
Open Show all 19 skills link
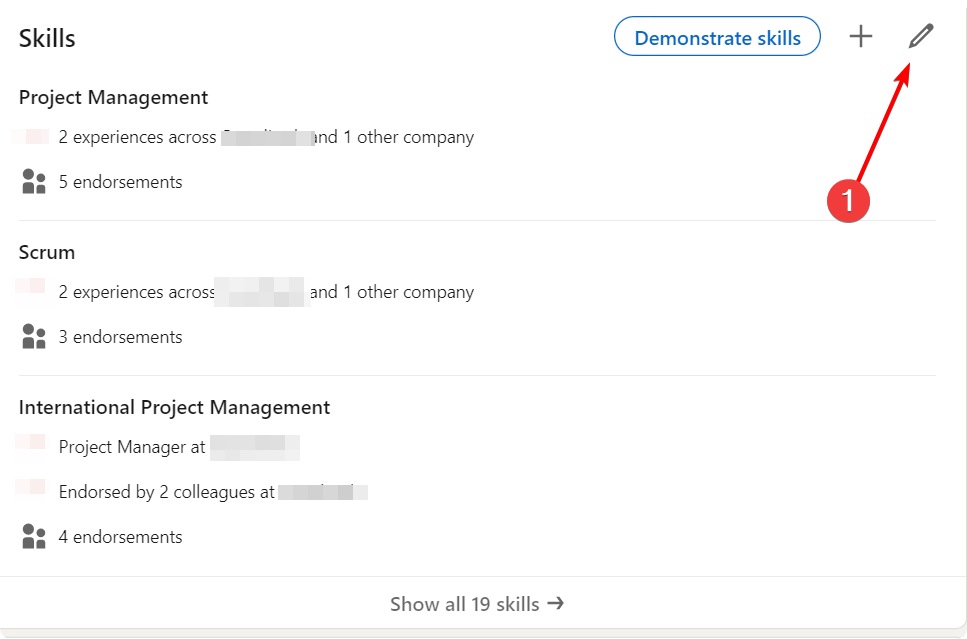click(465, 604)
